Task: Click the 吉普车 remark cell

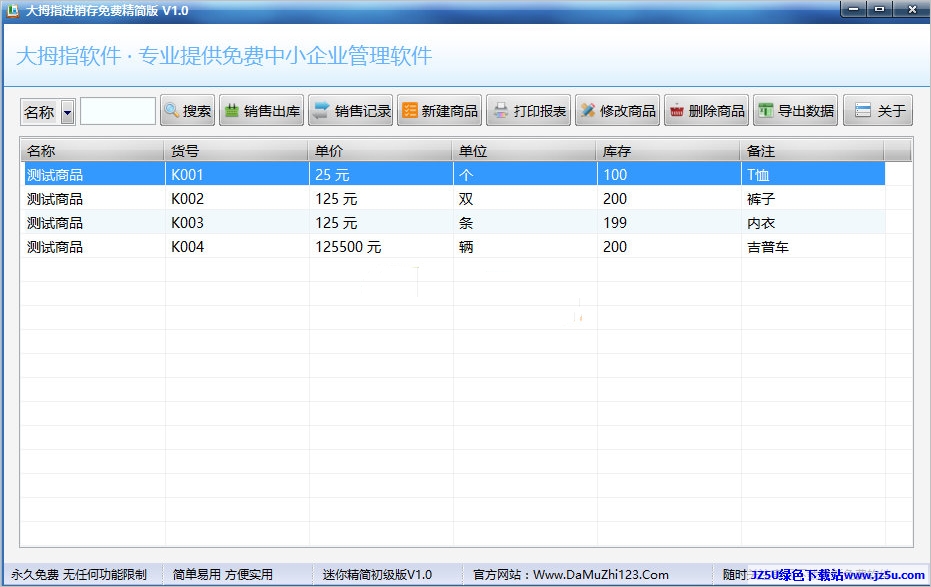Action: (813, 247)
